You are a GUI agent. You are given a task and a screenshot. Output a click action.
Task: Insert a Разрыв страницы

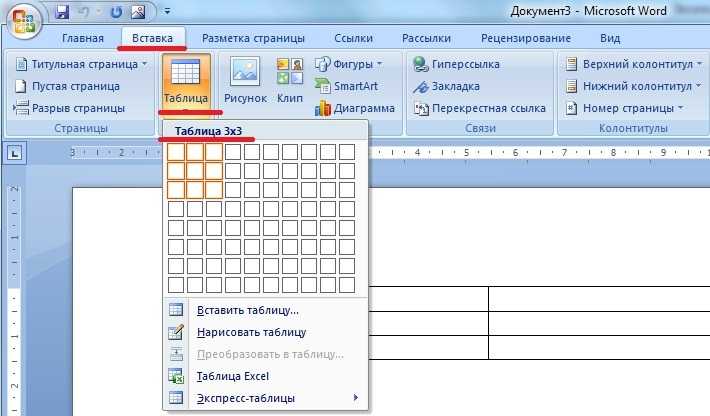click(69, 108)
